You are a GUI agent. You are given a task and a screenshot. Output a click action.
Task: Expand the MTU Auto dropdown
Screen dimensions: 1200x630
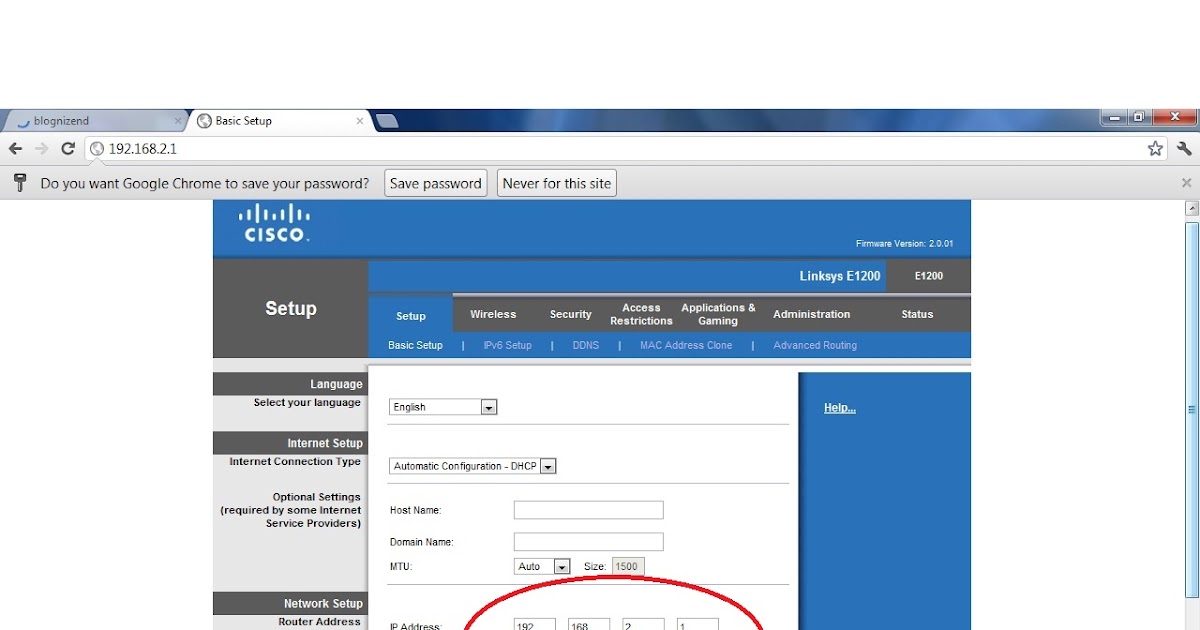point(542,566)
